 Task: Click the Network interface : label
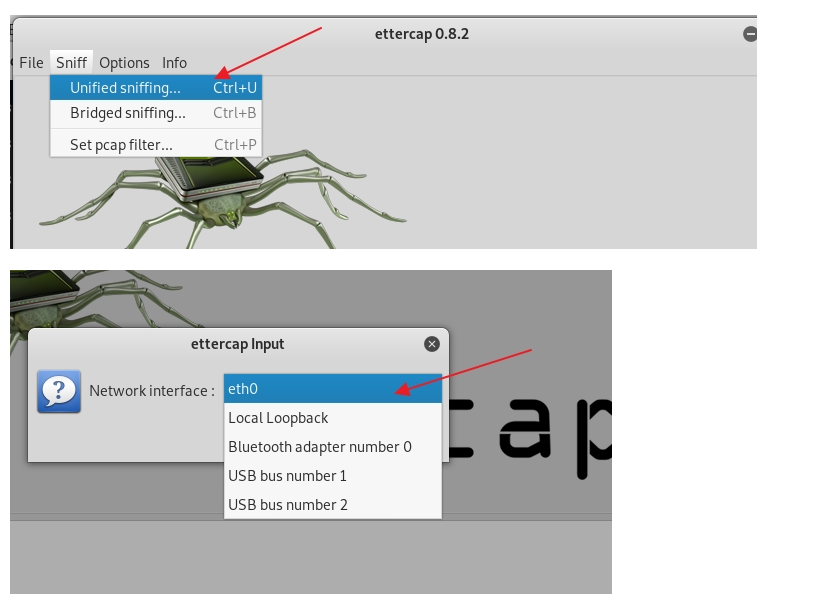coord(152,391)
